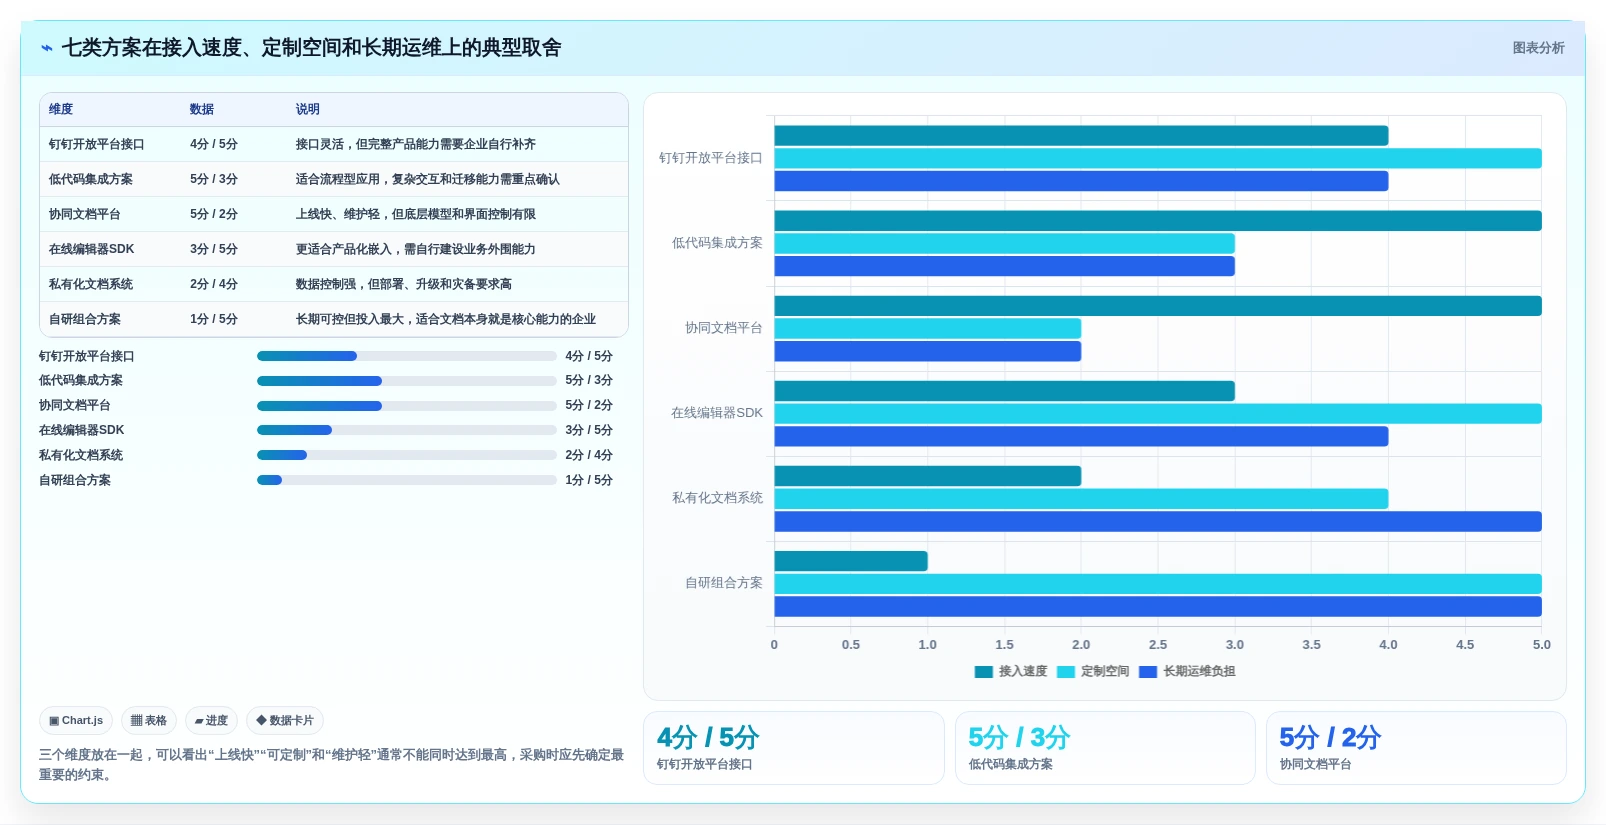Image resolution: width=1606 pixels, height=825 pixels.
Task: Click the 私有化文档系统 table row name
Action: pos(91,284)
